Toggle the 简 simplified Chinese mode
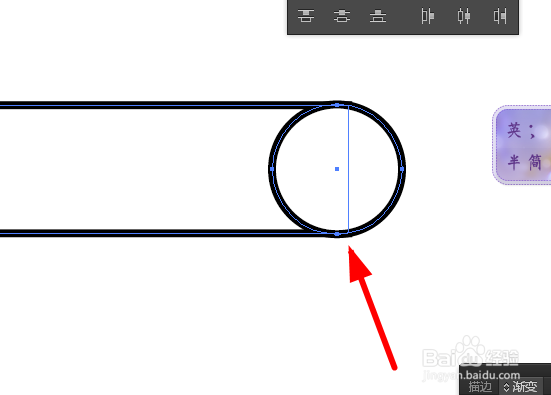This screenshot has width=551, height=395. pyautogui.click(x=535, y=162)
